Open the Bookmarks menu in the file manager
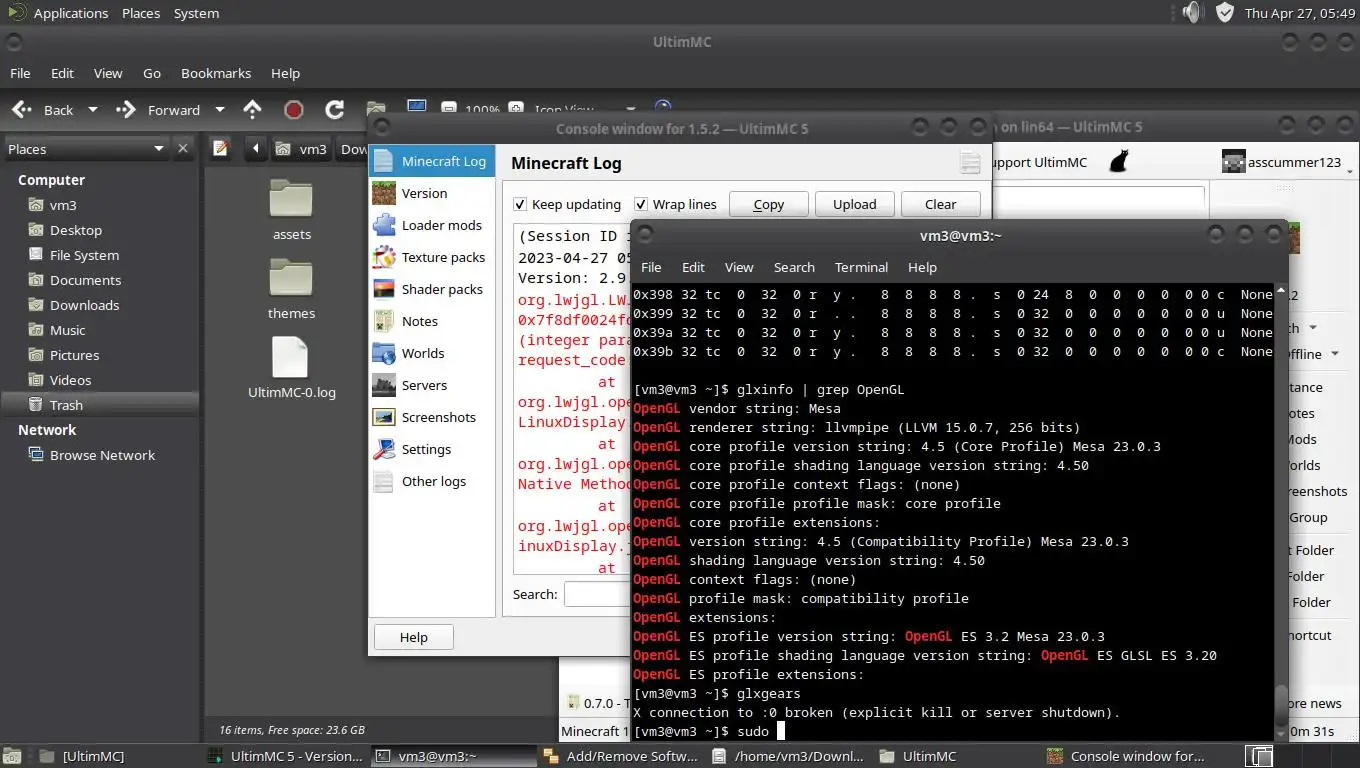The image size is (1360, 768). 216,73
